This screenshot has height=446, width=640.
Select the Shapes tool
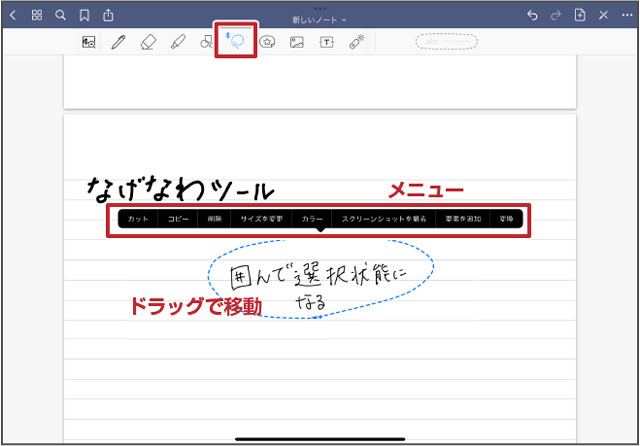tap(206, 42)
